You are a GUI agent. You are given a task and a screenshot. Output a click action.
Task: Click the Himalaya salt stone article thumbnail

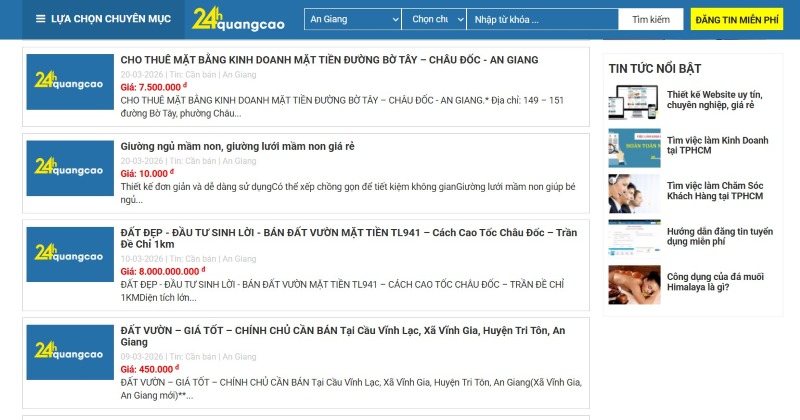click(634, 285)
